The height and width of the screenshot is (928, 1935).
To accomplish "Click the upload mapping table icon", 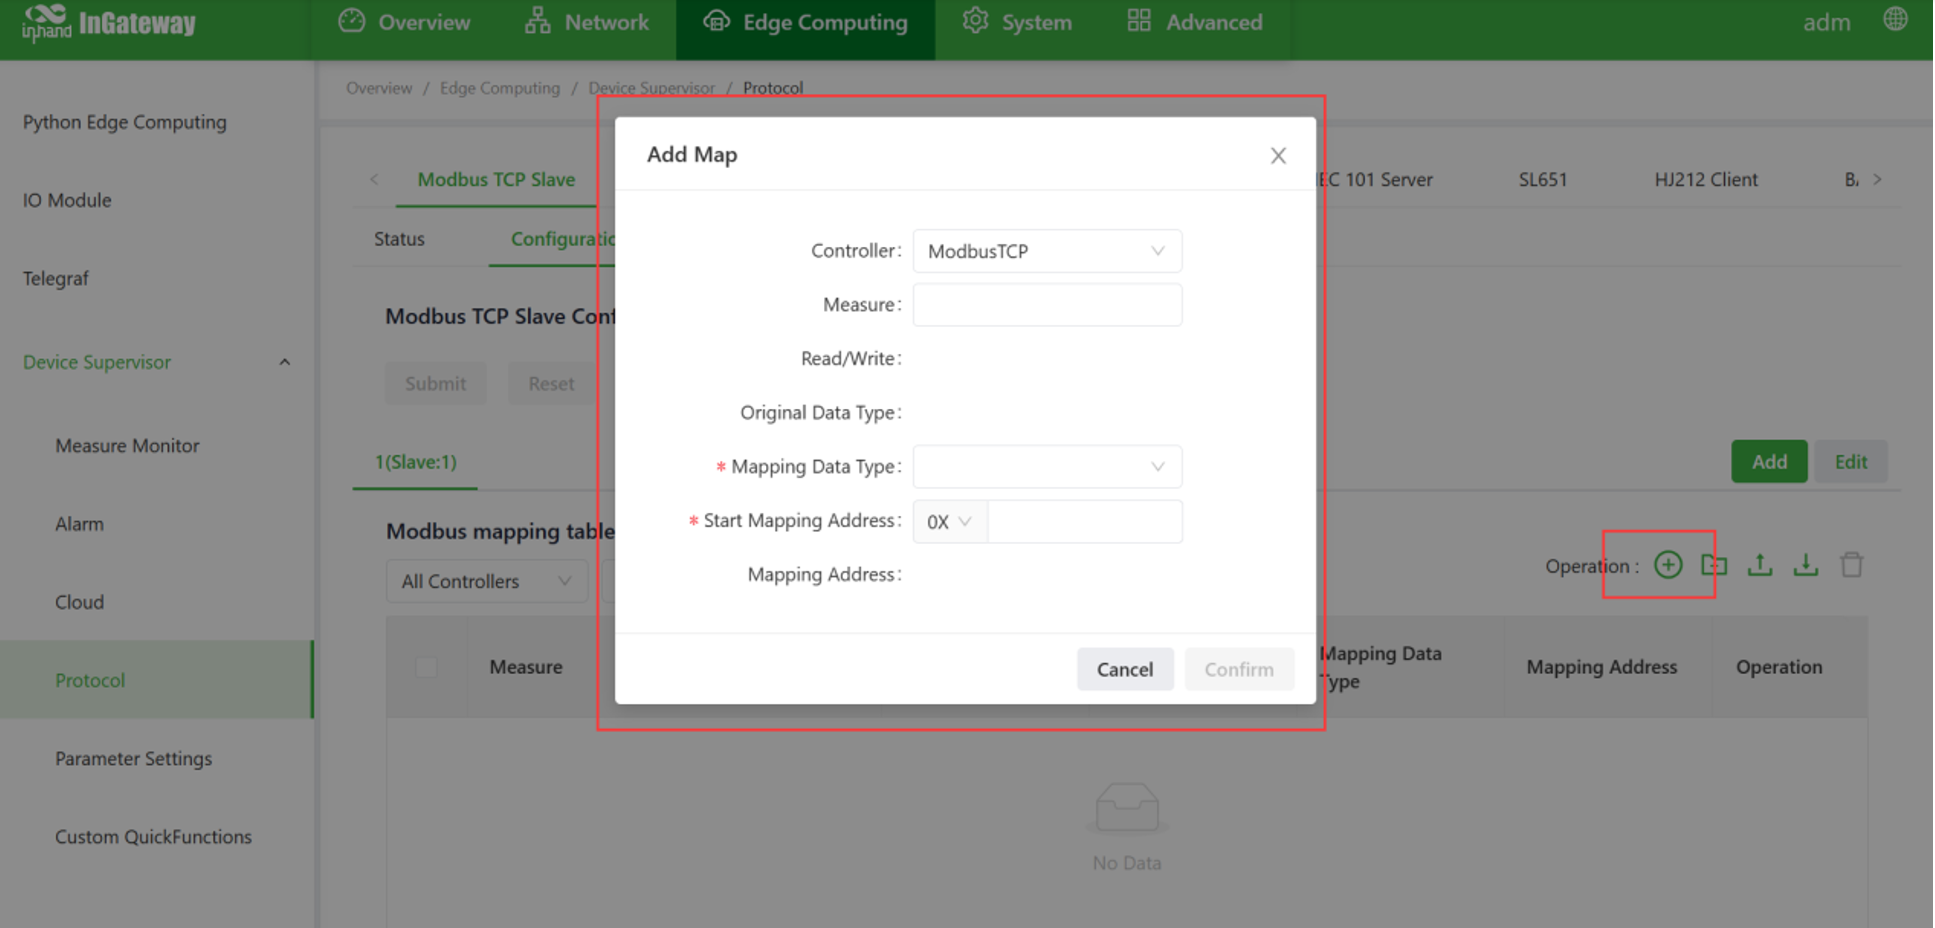I will (1760, 565).
